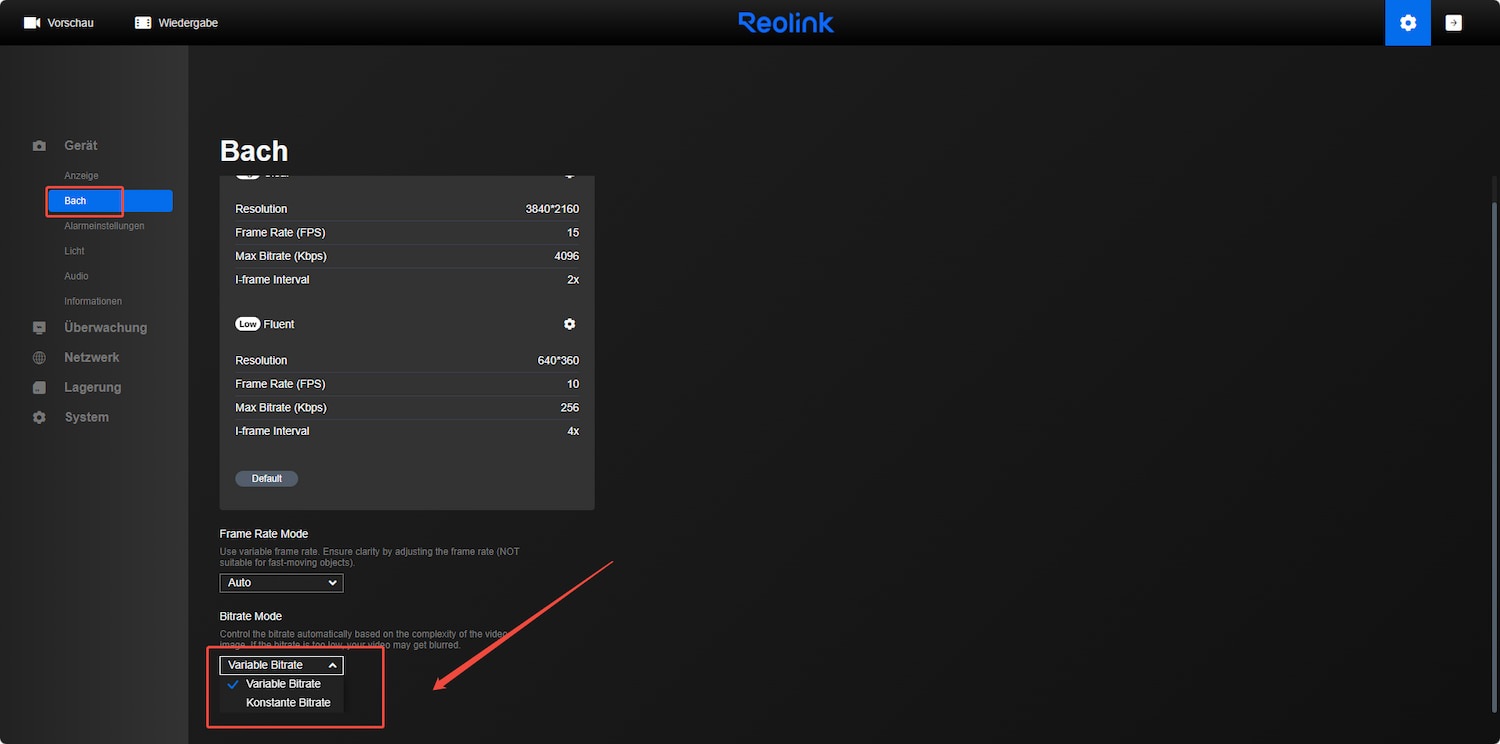
Task: Select Anzeige in the sidebar
Action: click(x=82, y=176)
